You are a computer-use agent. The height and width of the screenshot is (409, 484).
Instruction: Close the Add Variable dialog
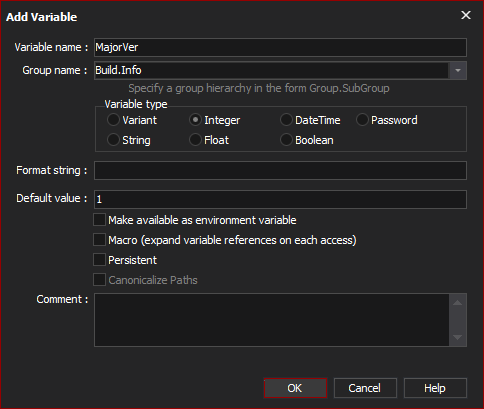pyautogui.click(x=466, y=15)
